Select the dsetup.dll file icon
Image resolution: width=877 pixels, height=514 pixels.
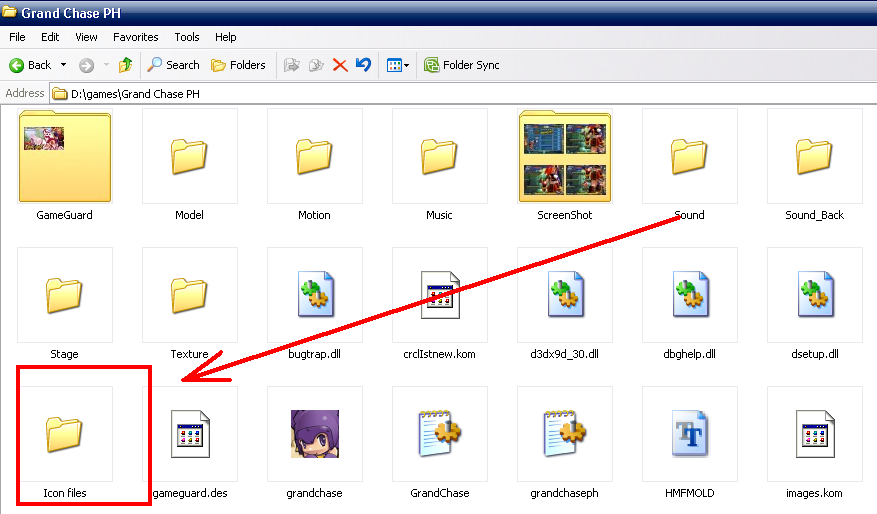[815, 295]
